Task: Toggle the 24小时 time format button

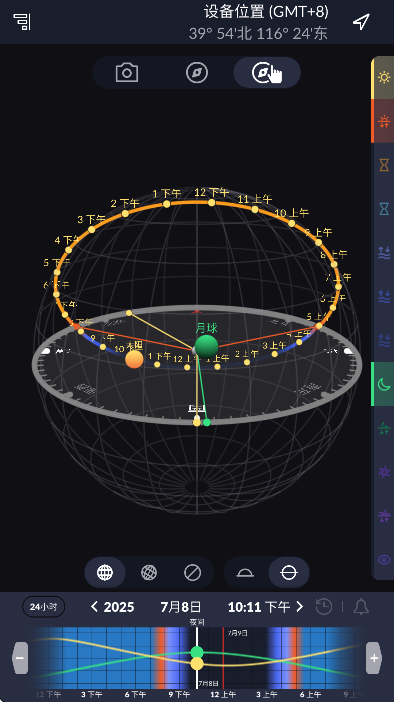Action: pyautogui.click(x=43, y=607)
